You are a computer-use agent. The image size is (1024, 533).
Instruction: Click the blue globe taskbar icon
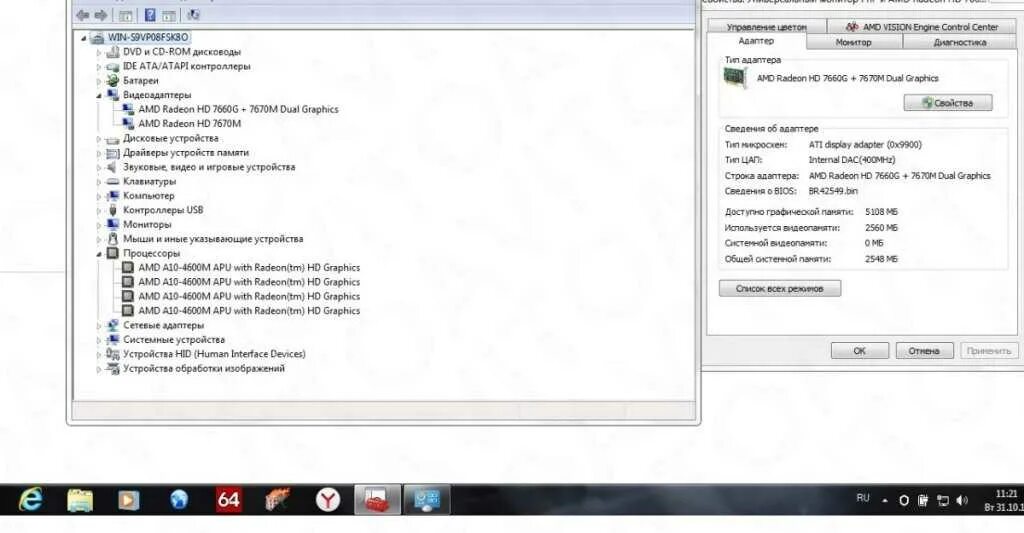coord(178,500)
